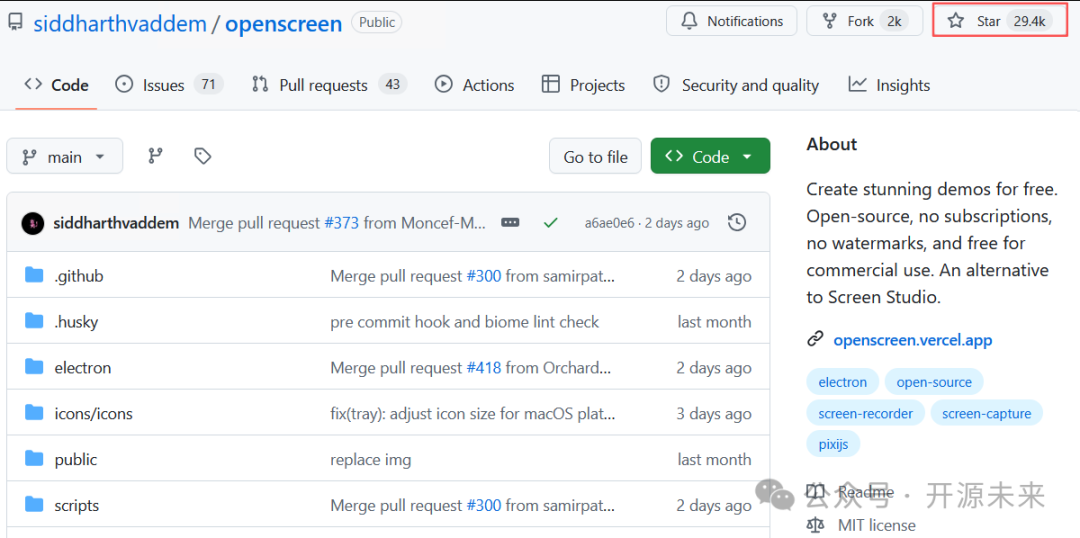Click link icon beside openscreen.vercel.app
Image resolution: width=1080 pixels, height=538 pixels.
click(816, 340)
